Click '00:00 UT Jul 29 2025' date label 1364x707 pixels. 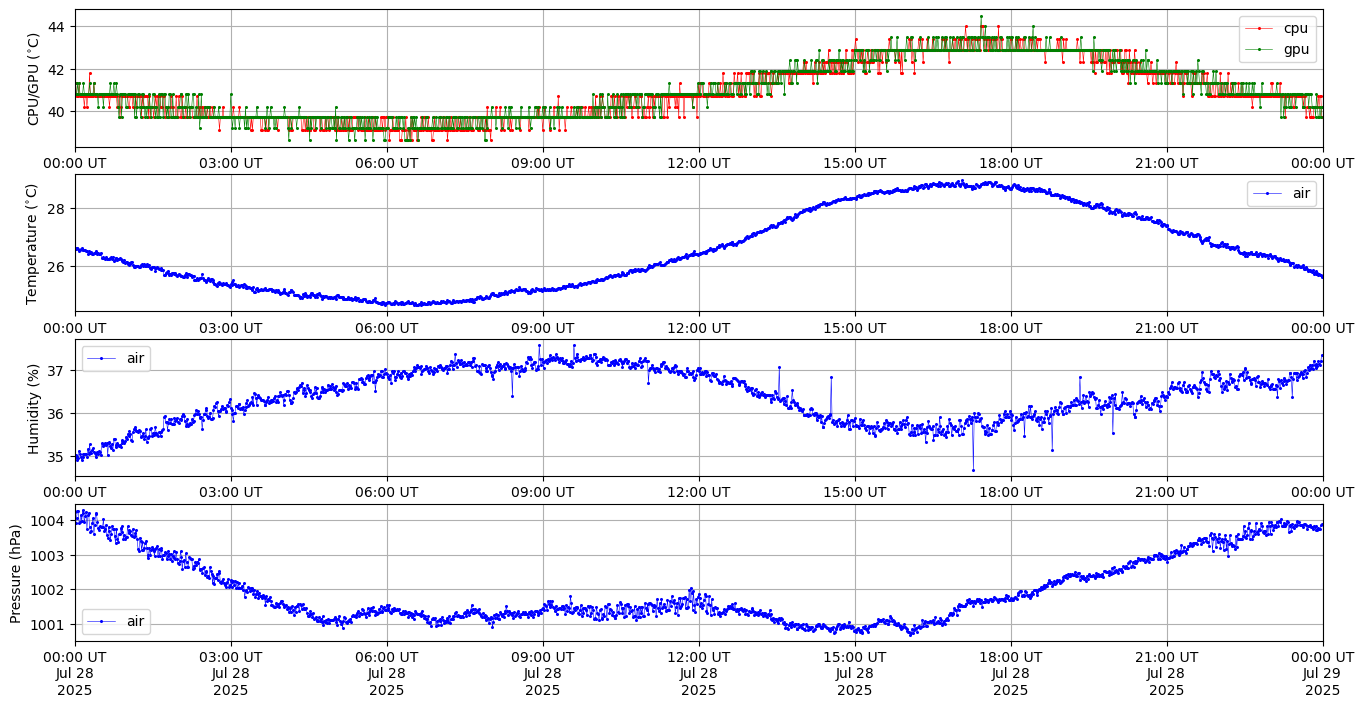pos(1323,673)
